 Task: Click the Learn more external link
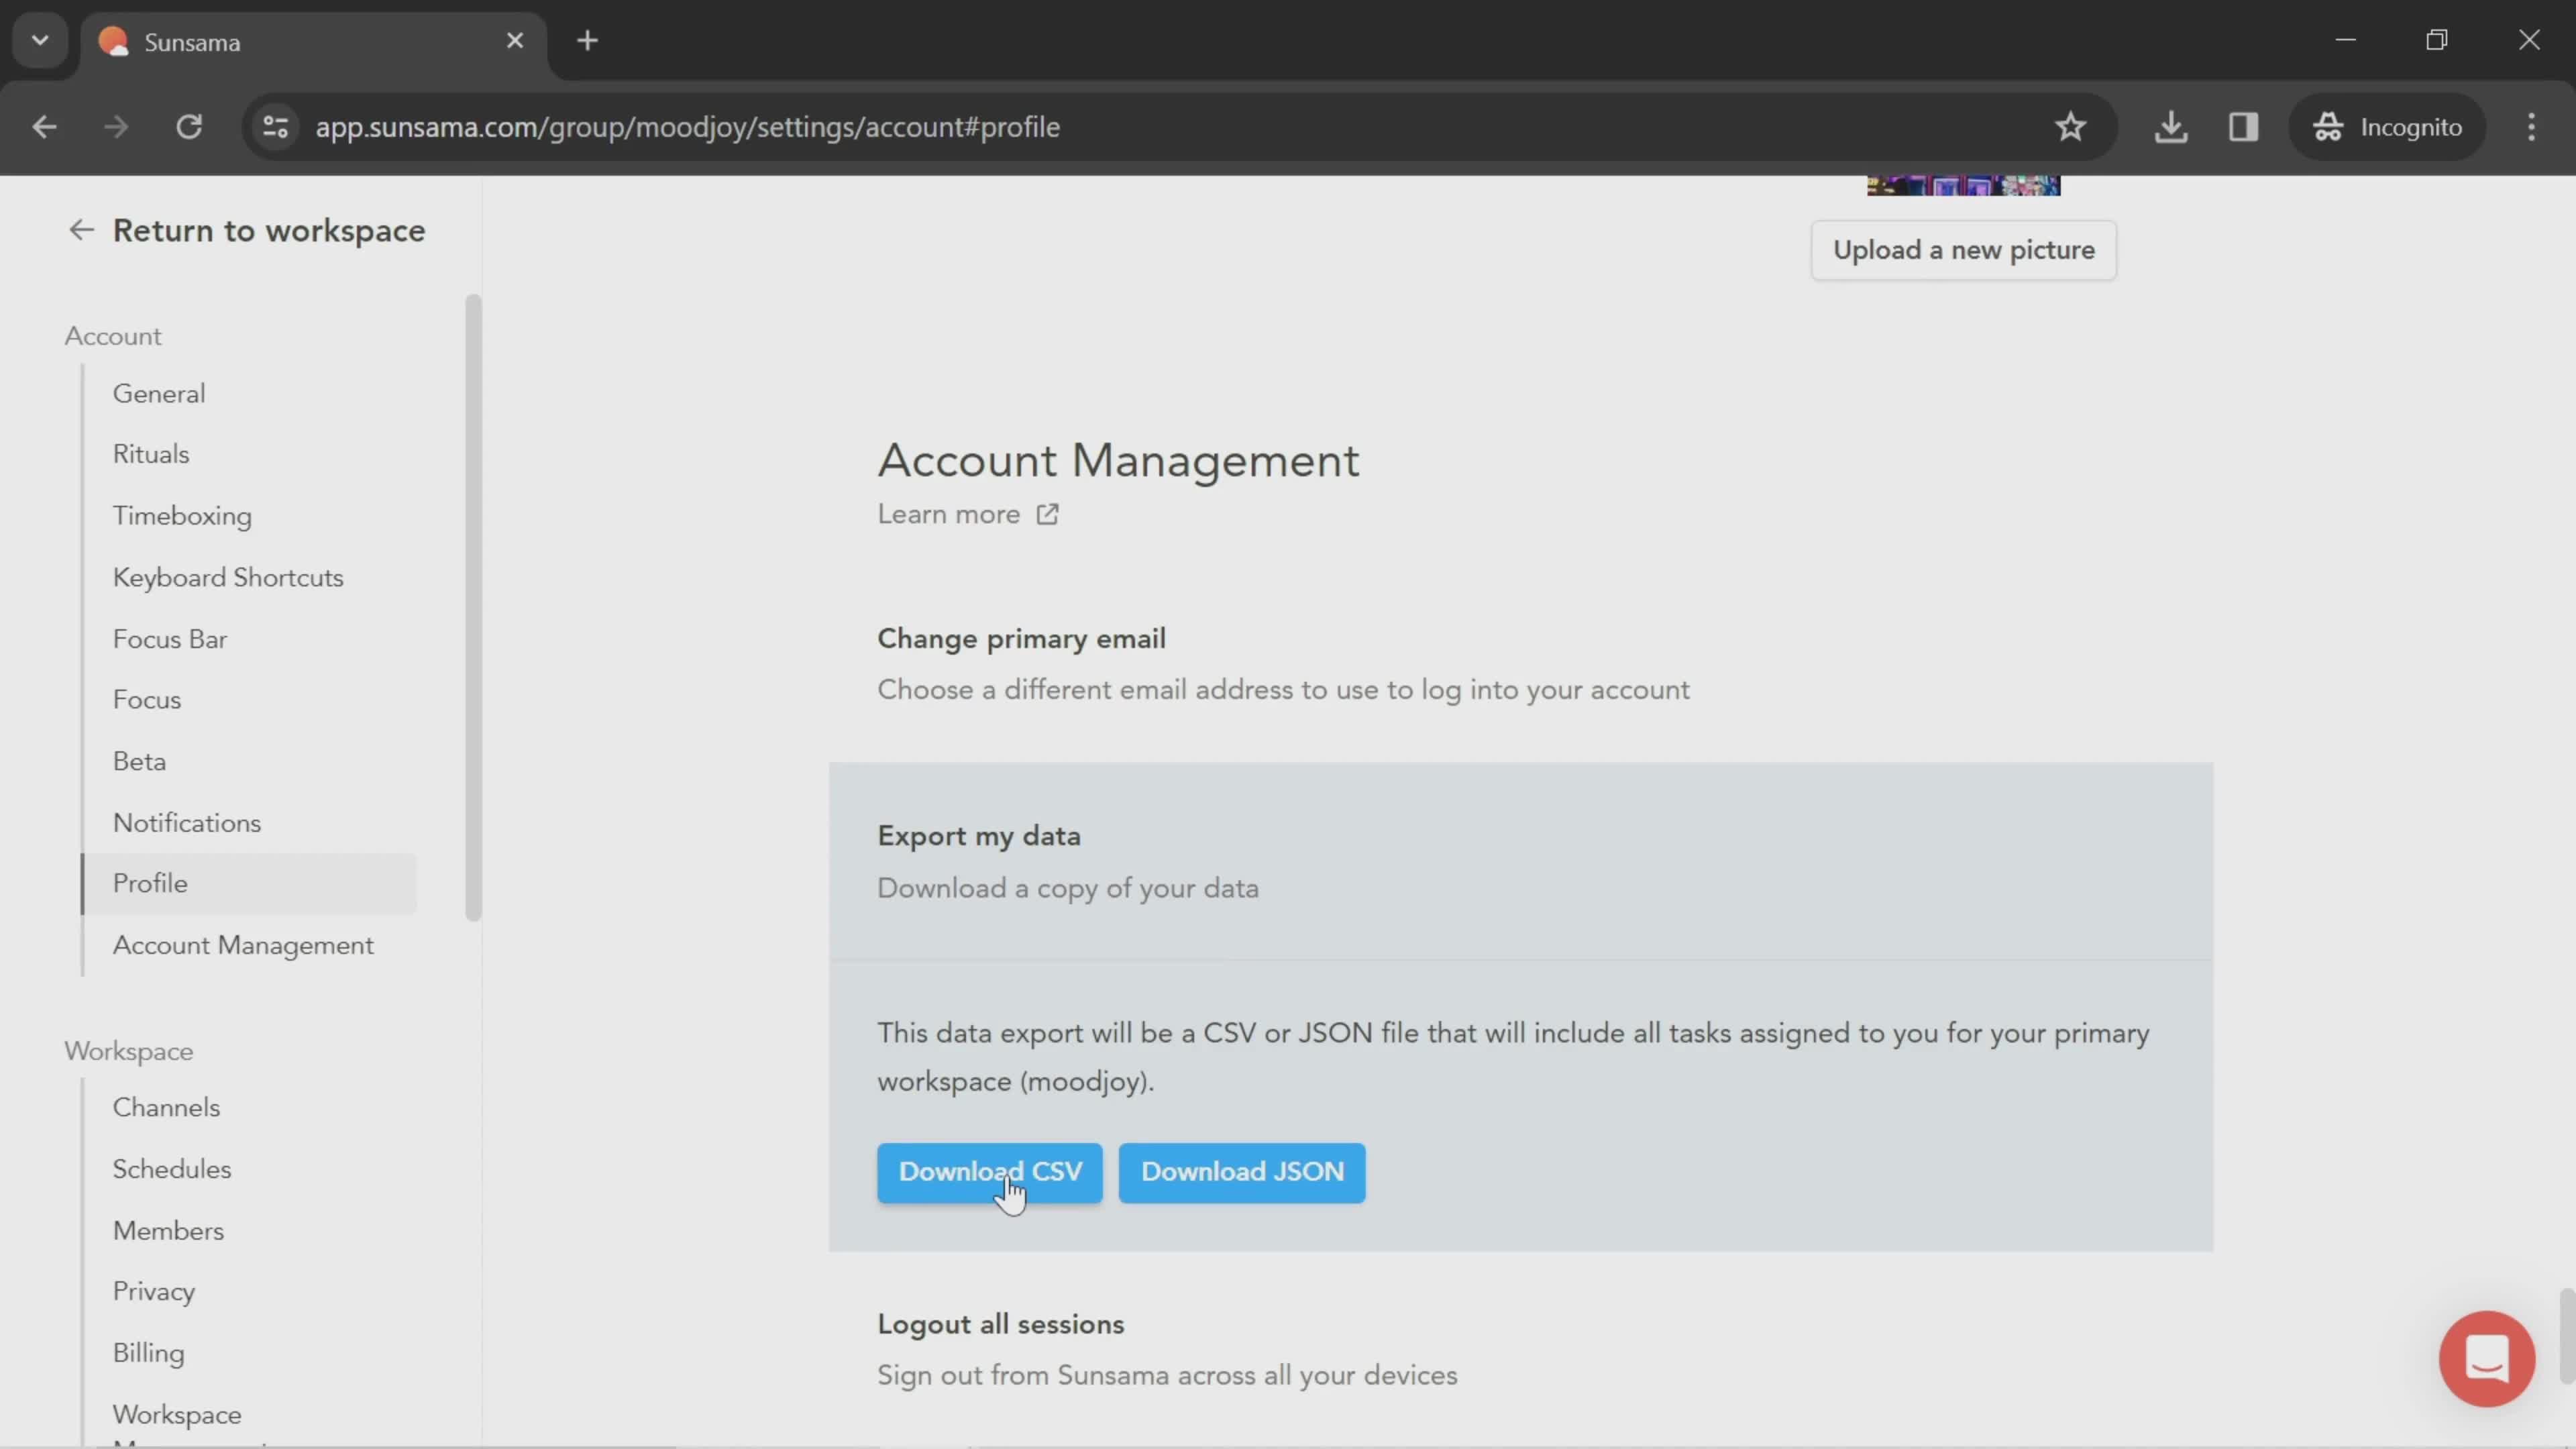tap(968, 513)
